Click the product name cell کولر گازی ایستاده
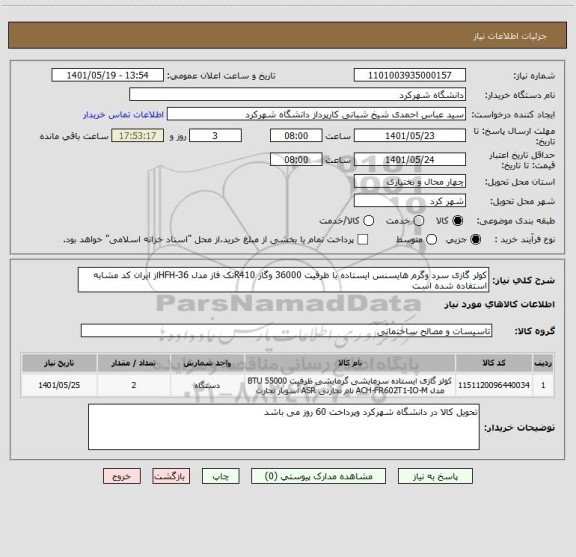Image resolution: width=576 pixels, height=557 pixels. tap(350, 385)
